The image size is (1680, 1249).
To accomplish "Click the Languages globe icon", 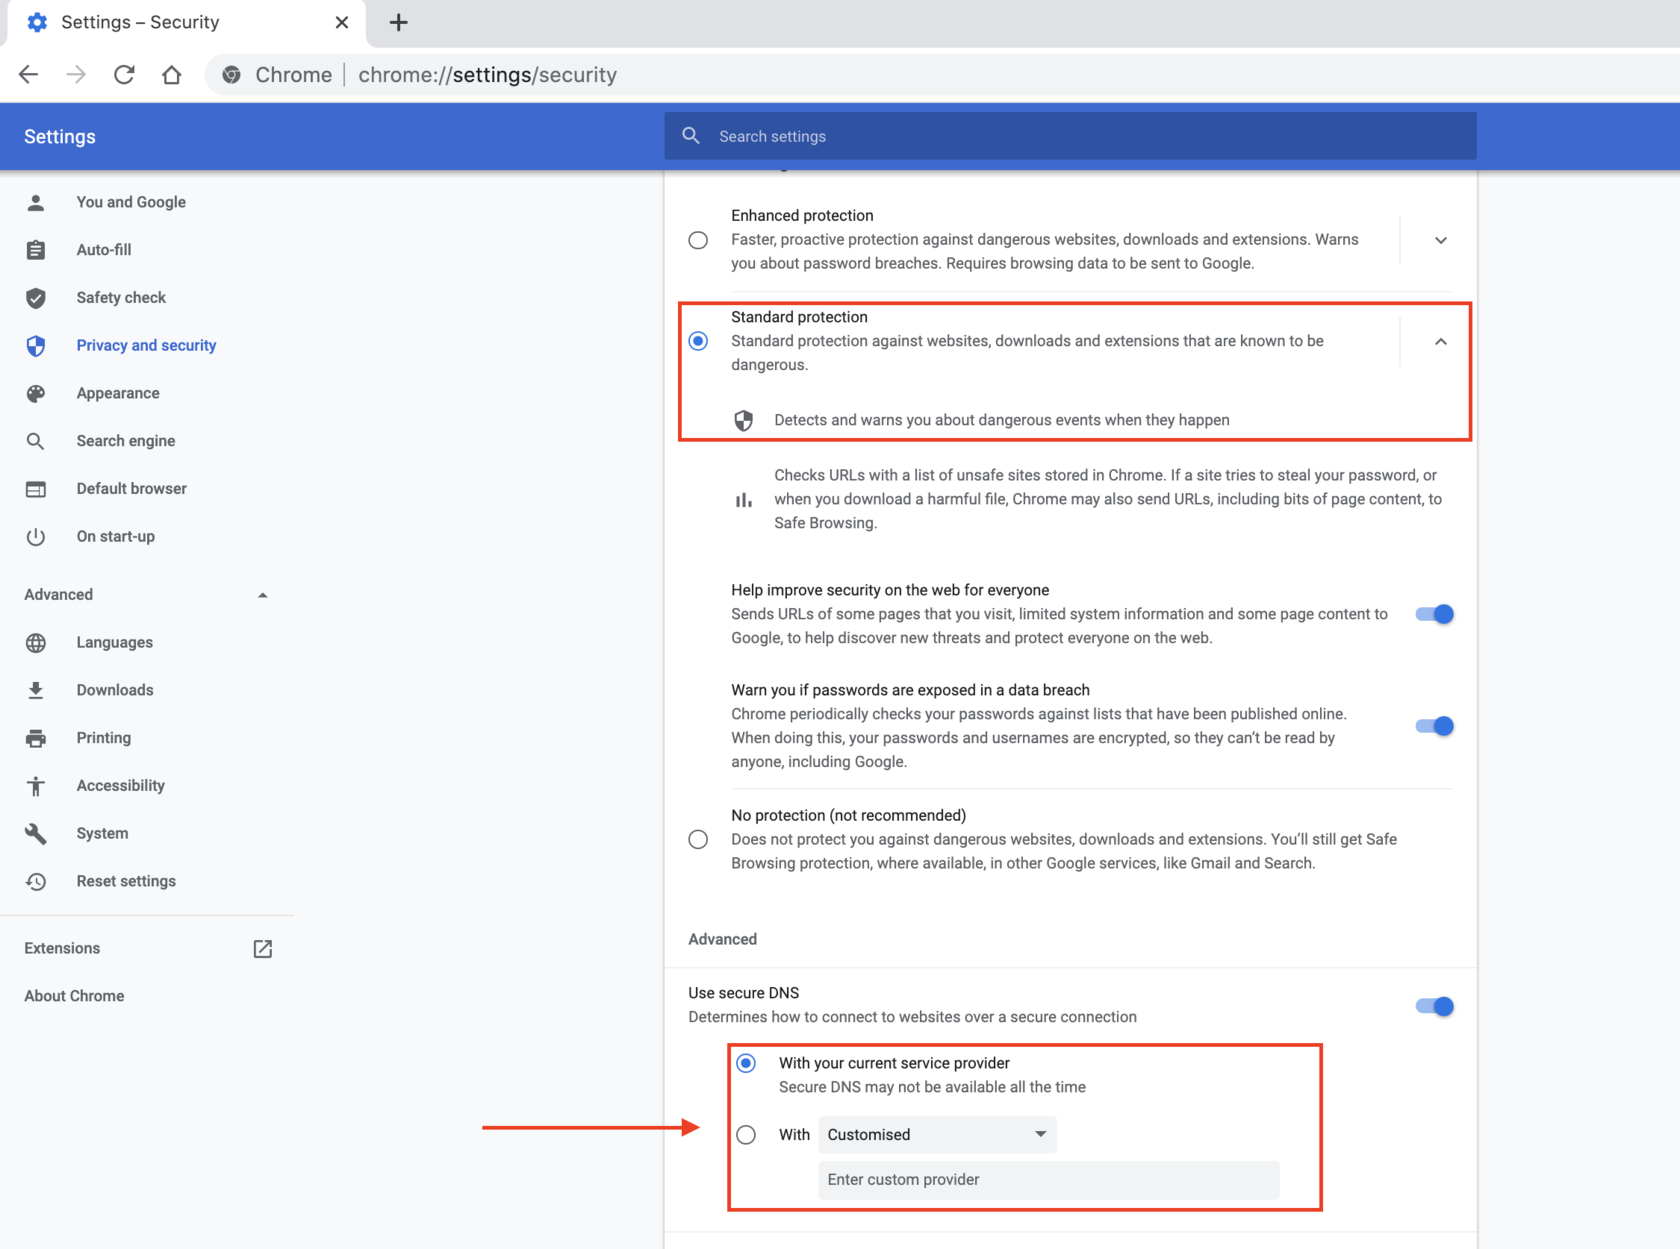I will pyautogui.click(x=36, y=643).
